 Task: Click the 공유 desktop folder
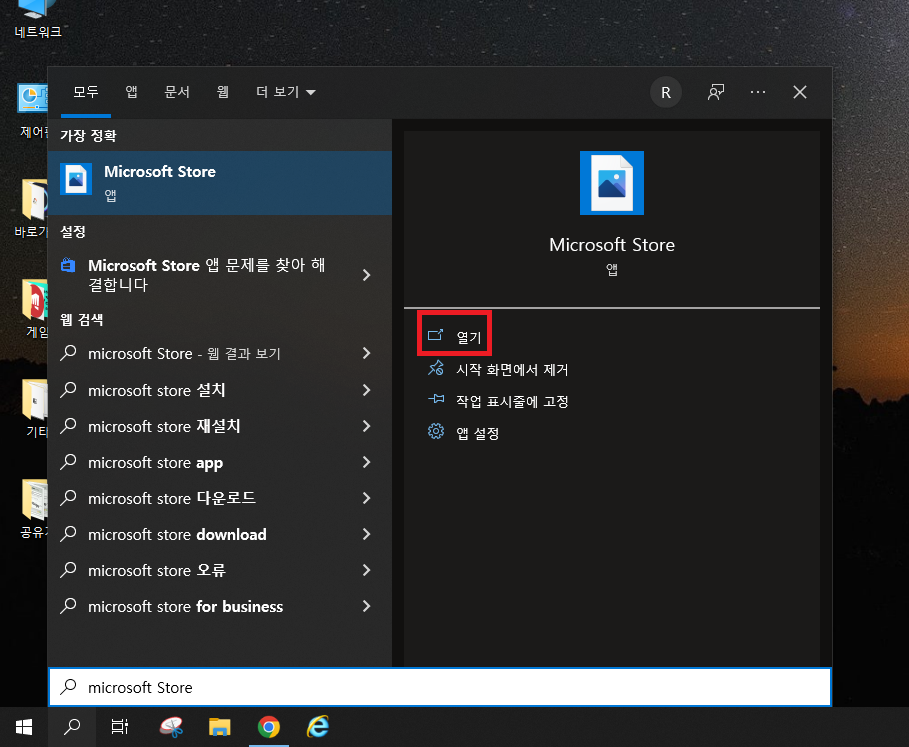coord(34,509)
